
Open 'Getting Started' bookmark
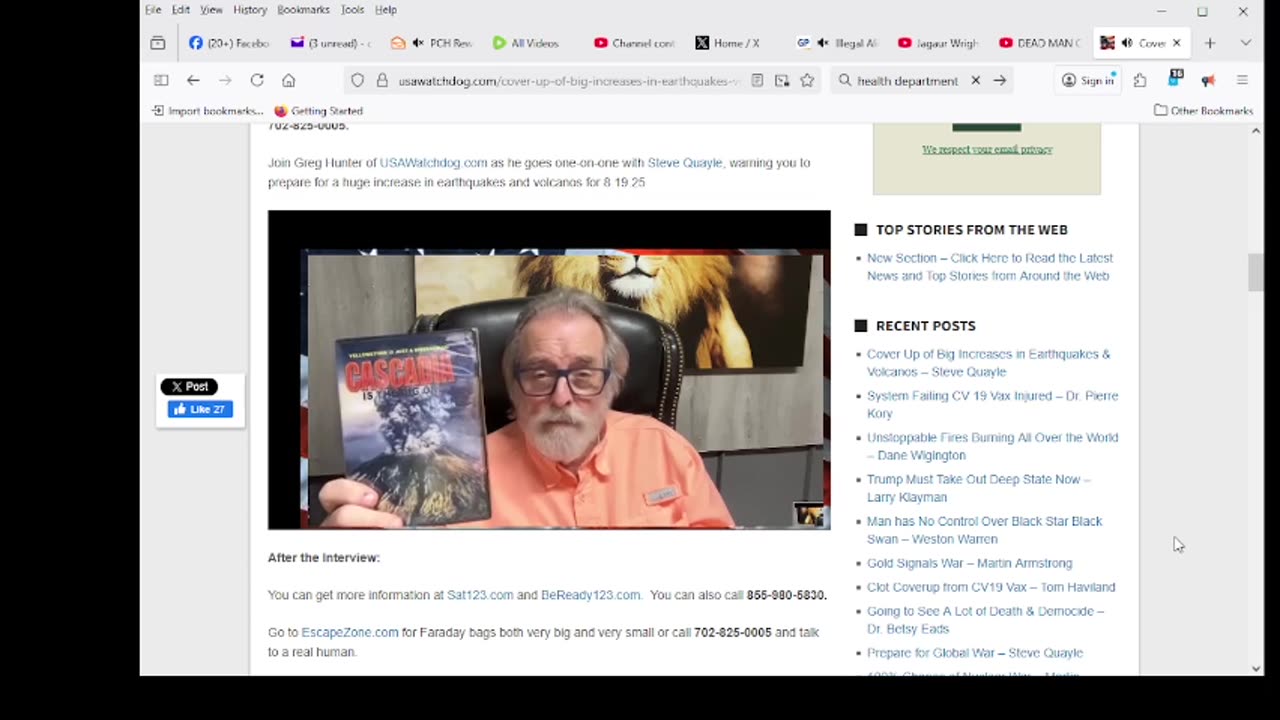pos(318,111)
